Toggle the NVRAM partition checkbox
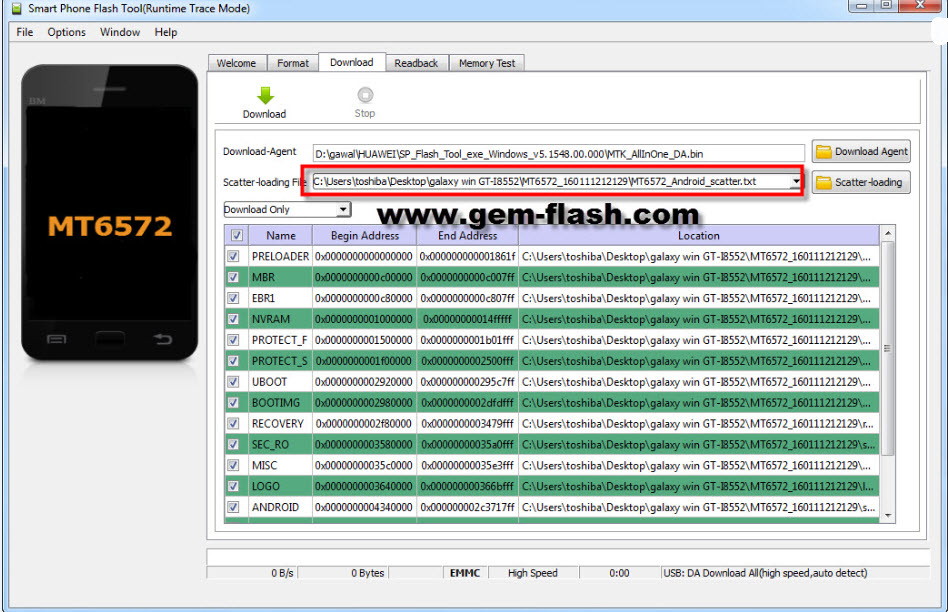Screen dimensions: 948x612 (x=233, y=319)
